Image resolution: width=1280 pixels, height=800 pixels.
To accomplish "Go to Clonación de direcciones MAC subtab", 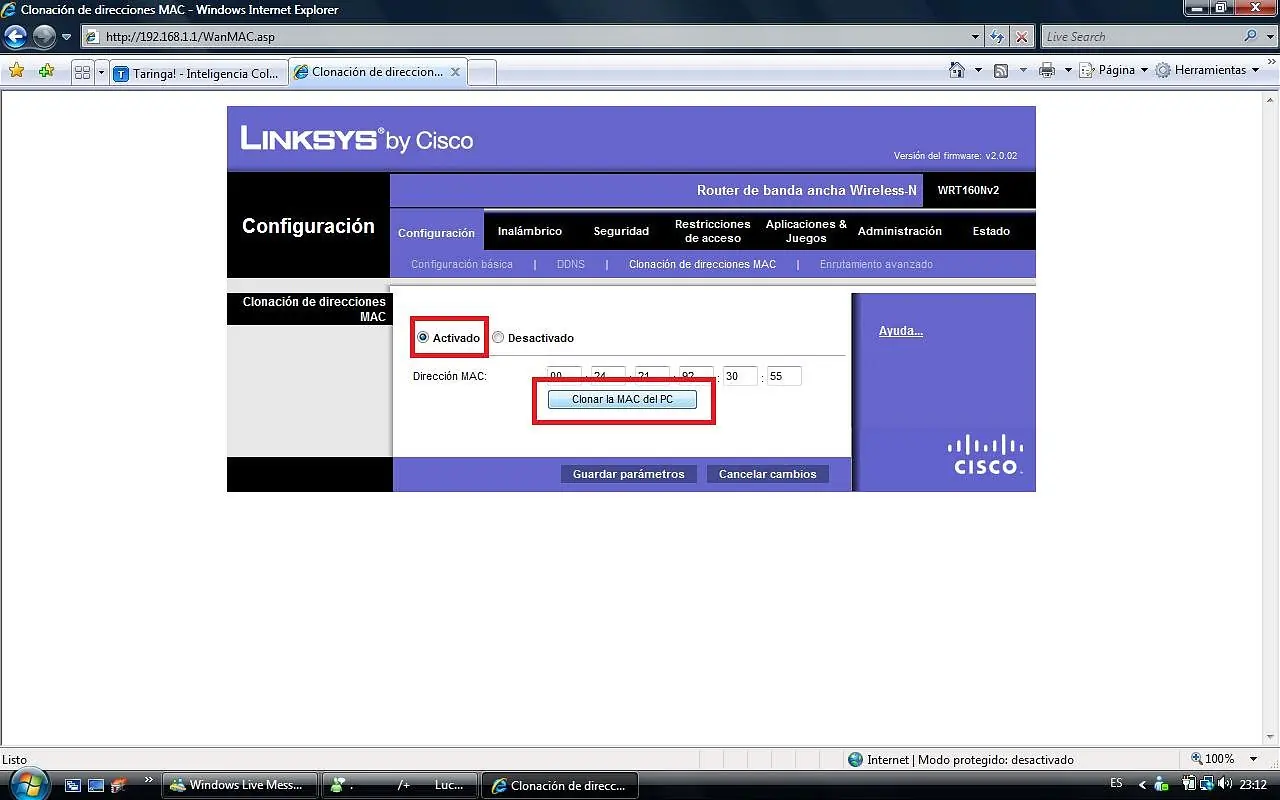I will pyautogui.click(x=702, y=264).
